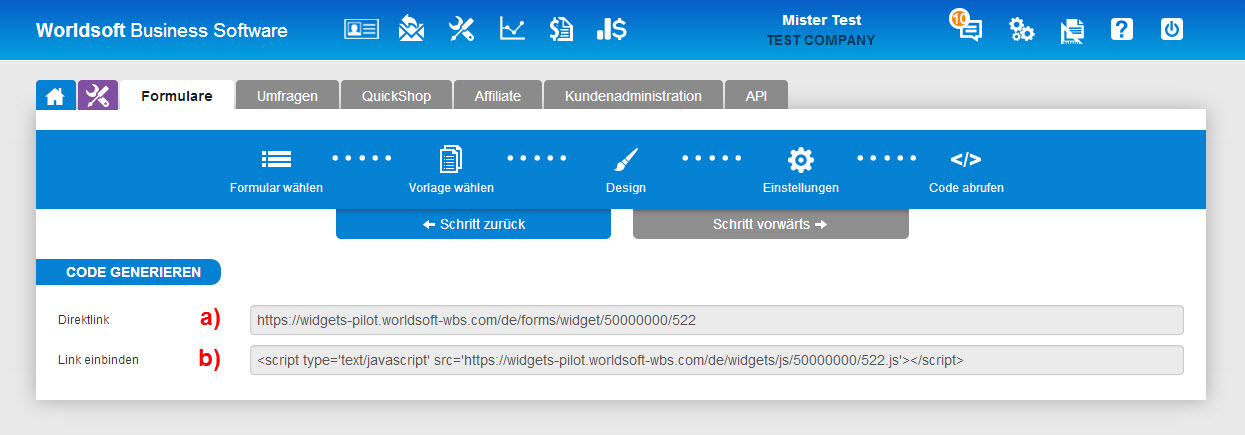Open the purple tools tab icon
Viewport: 1245px width, 435px height.
[98, 95]
